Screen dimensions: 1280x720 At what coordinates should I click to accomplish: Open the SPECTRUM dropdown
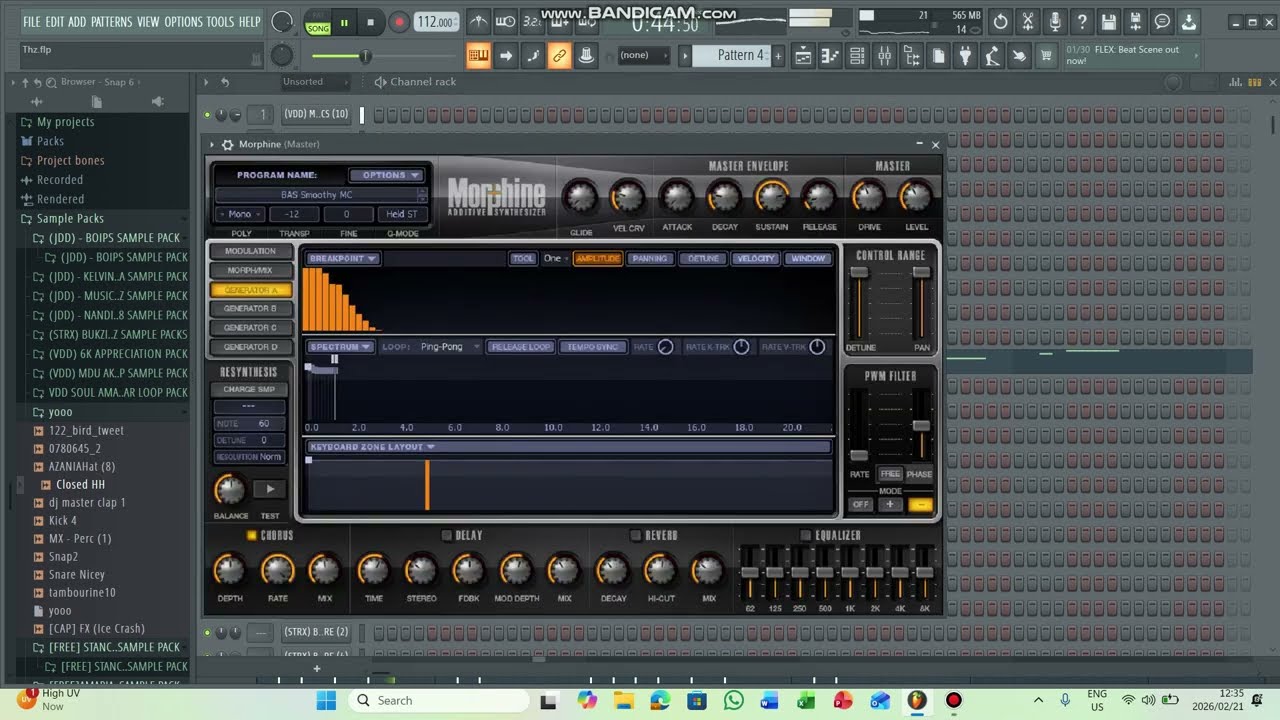[x=340, y=347]
